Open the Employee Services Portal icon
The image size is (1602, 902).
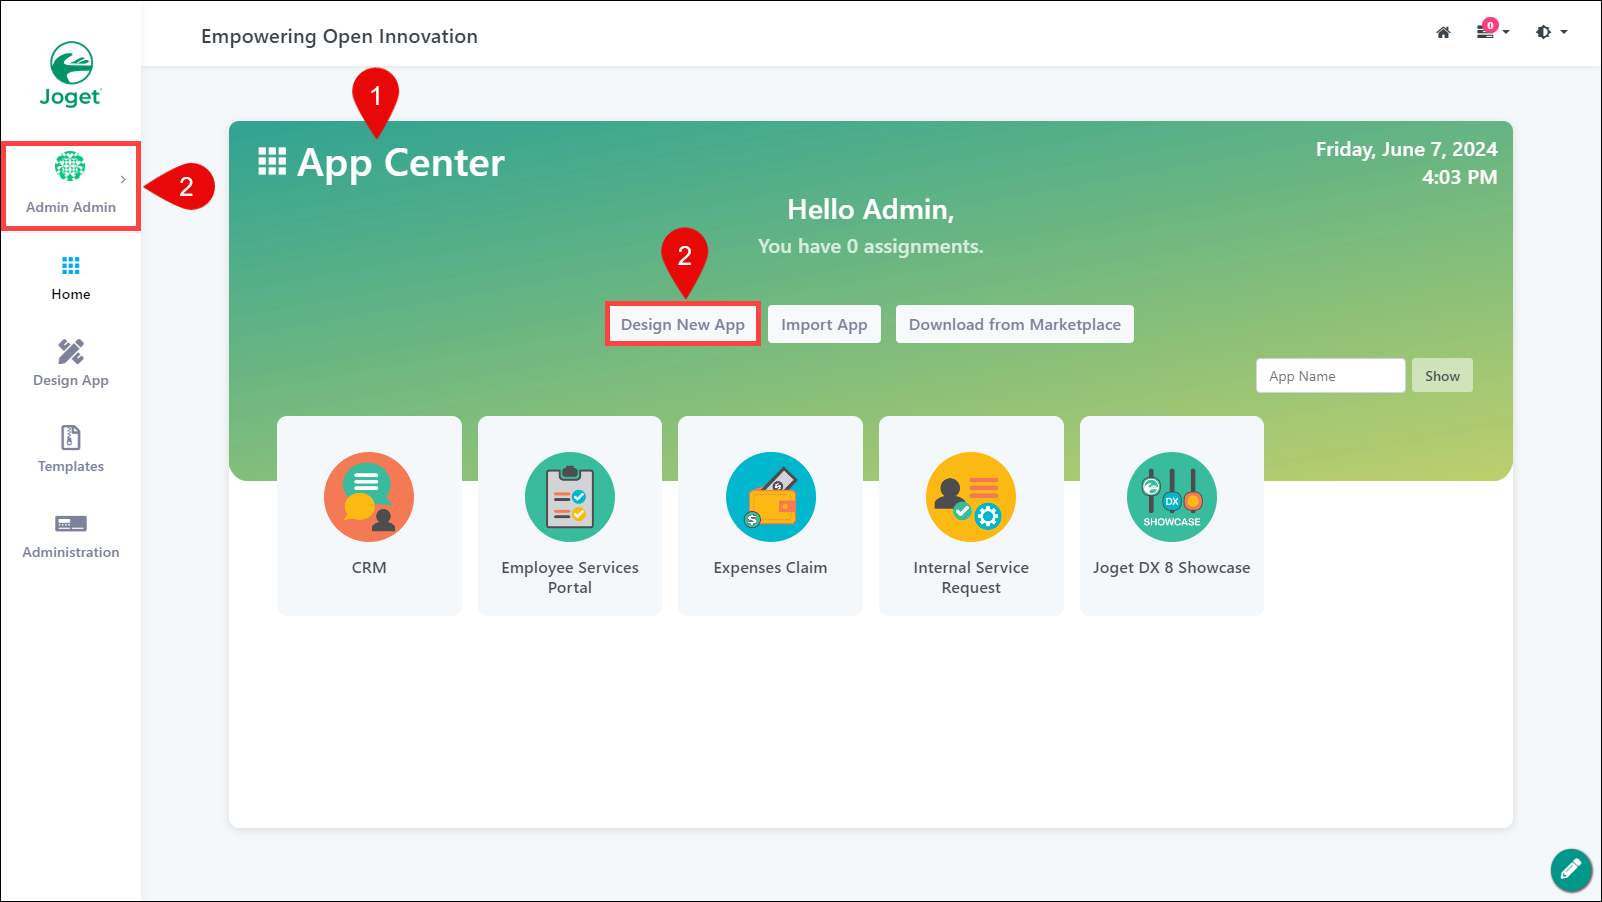point(570,497)
